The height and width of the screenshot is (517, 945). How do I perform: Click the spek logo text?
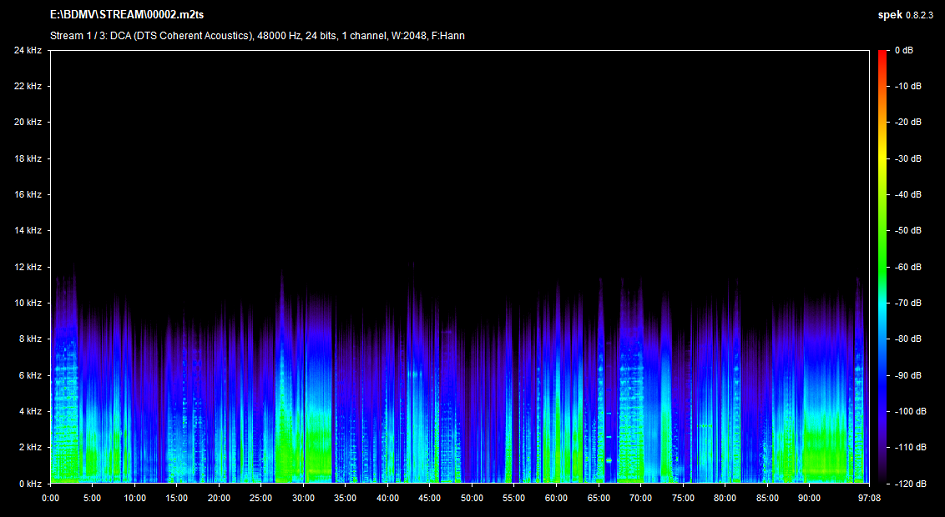889,15
